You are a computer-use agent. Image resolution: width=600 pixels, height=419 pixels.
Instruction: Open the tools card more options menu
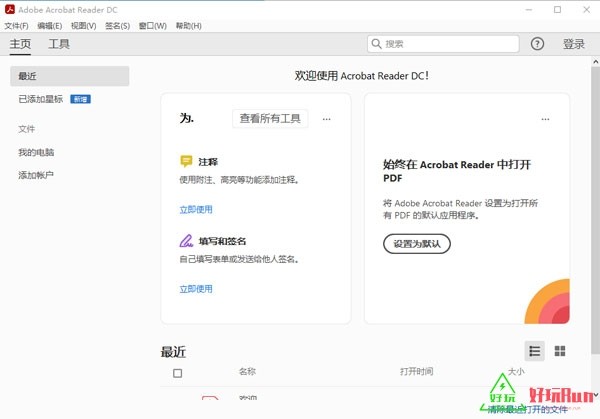coord(326,119)
